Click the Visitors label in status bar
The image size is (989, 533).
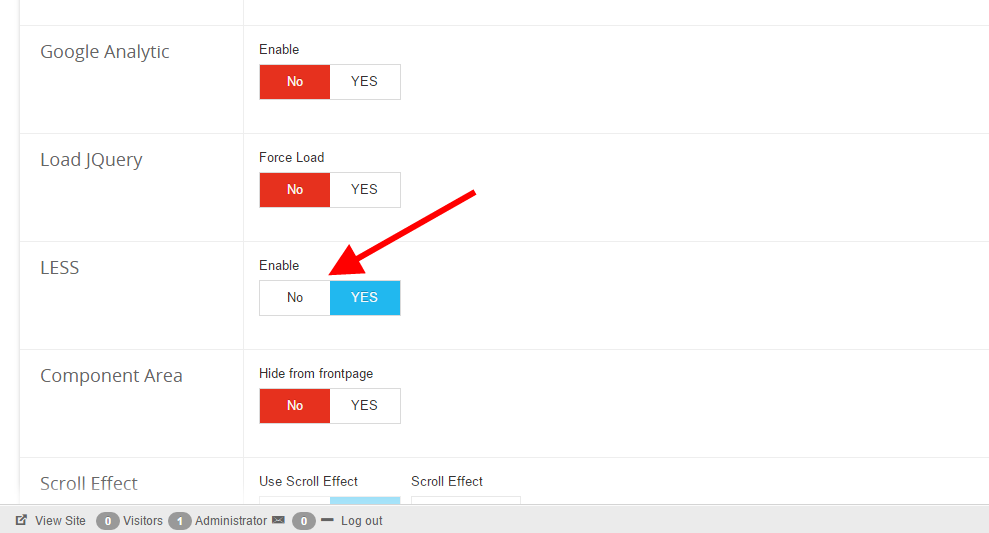143,521
